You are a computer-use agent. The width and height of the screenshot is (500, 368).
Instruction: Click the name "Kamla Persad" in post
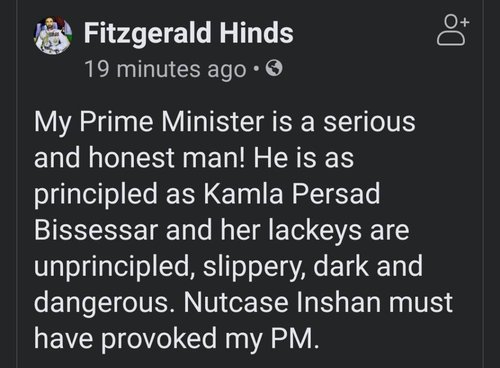click(x=292, y=194)
